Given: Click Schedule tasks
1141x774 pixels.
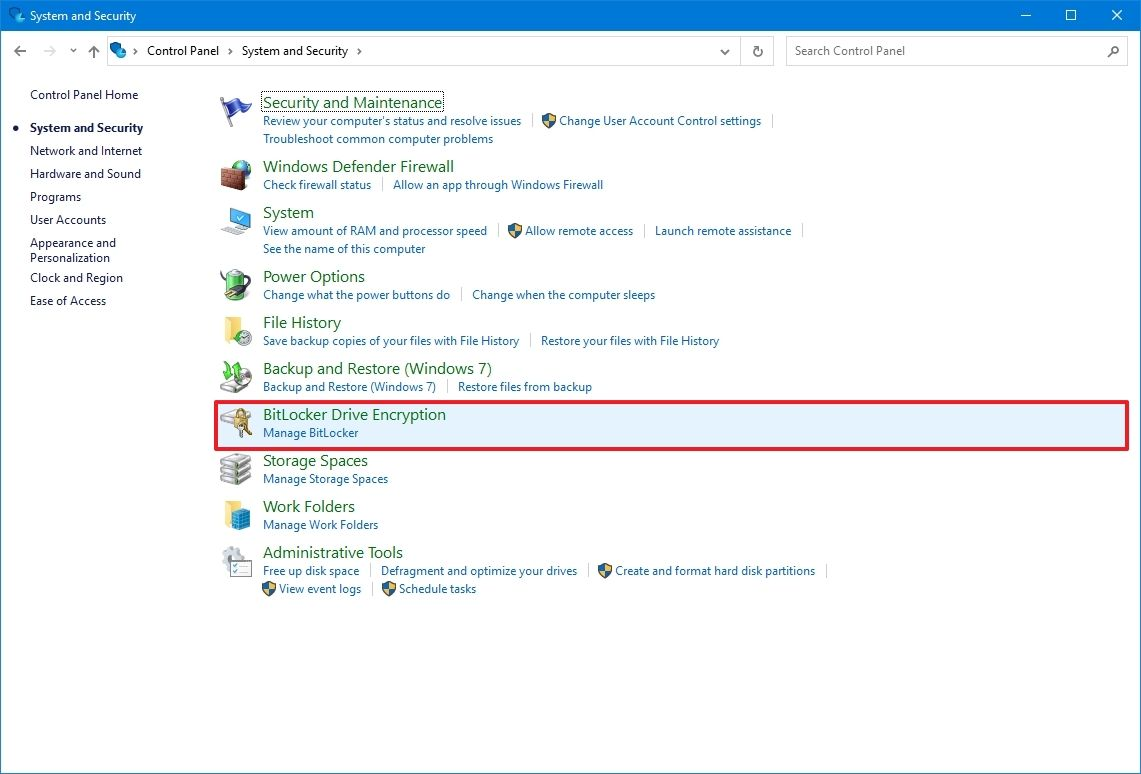Looking at the screenshot, I should [437, 589].
